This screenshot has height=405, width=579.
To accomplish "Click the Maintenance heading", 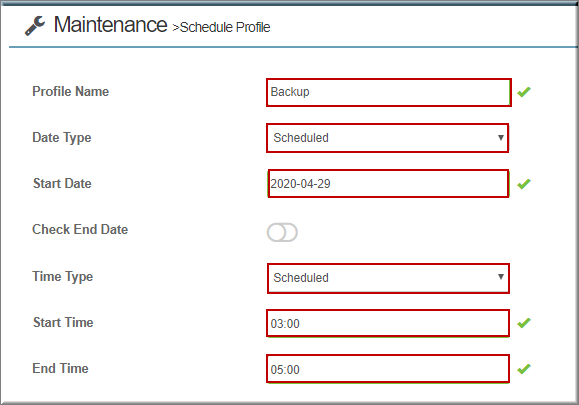I will [x=110, y=25].
